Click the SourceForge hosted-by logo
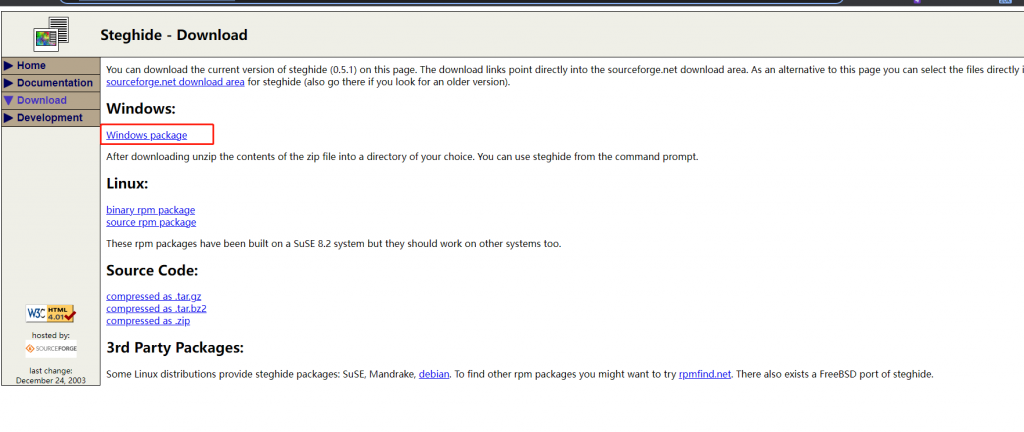 [50, 349]
